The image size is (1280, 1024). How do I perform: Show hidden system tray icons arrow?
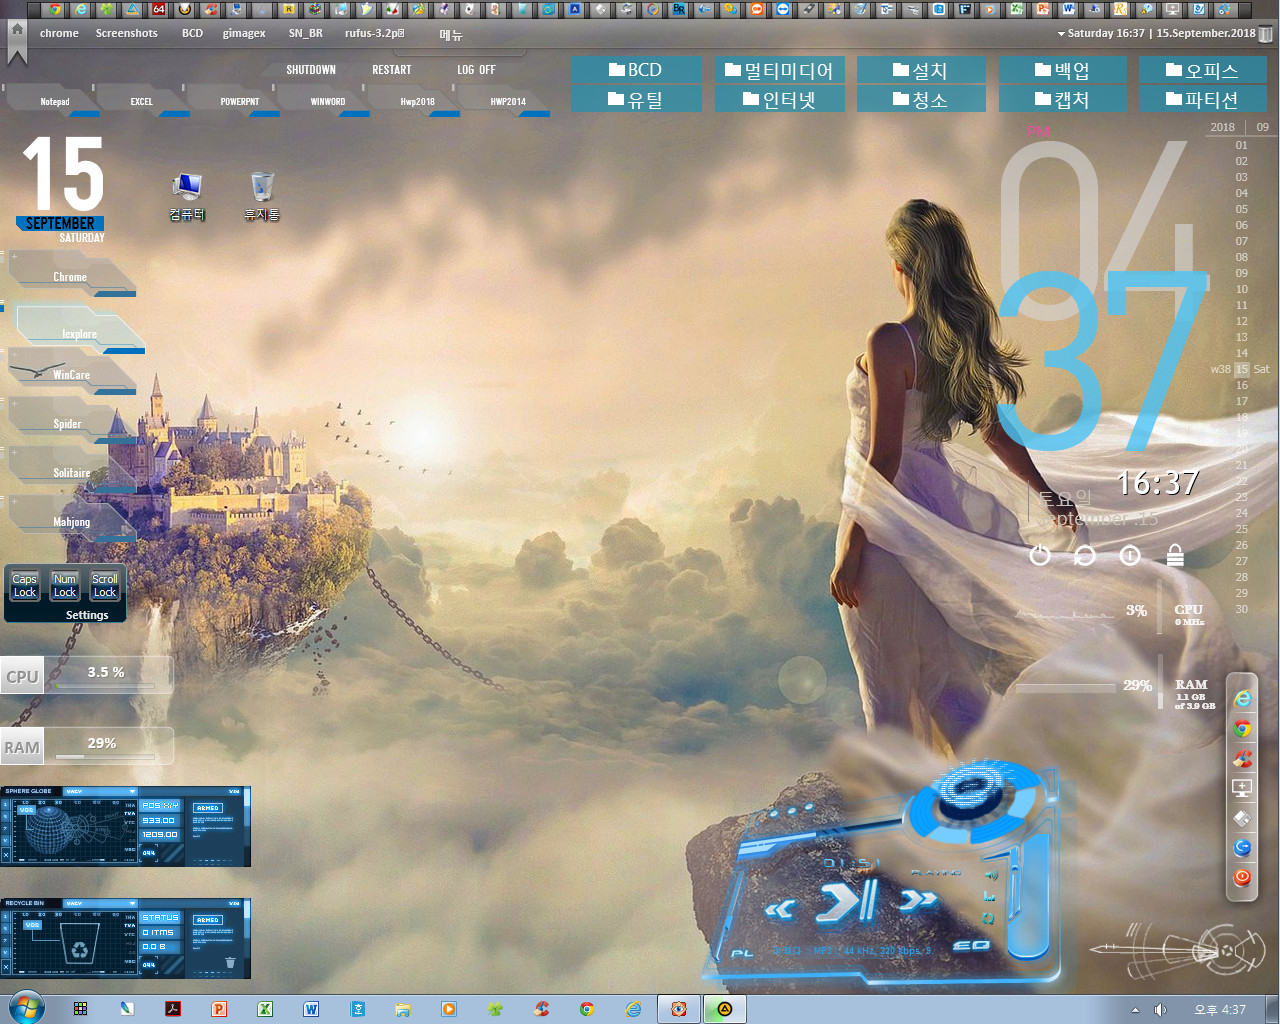[x=1134, y=1010]
